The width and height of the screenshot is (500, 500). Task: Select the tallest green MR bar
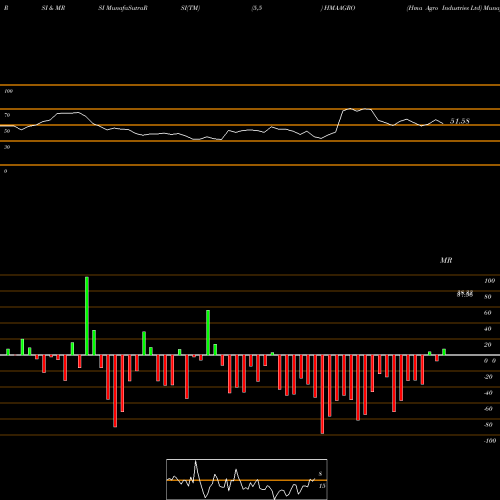tap(87, 316)
